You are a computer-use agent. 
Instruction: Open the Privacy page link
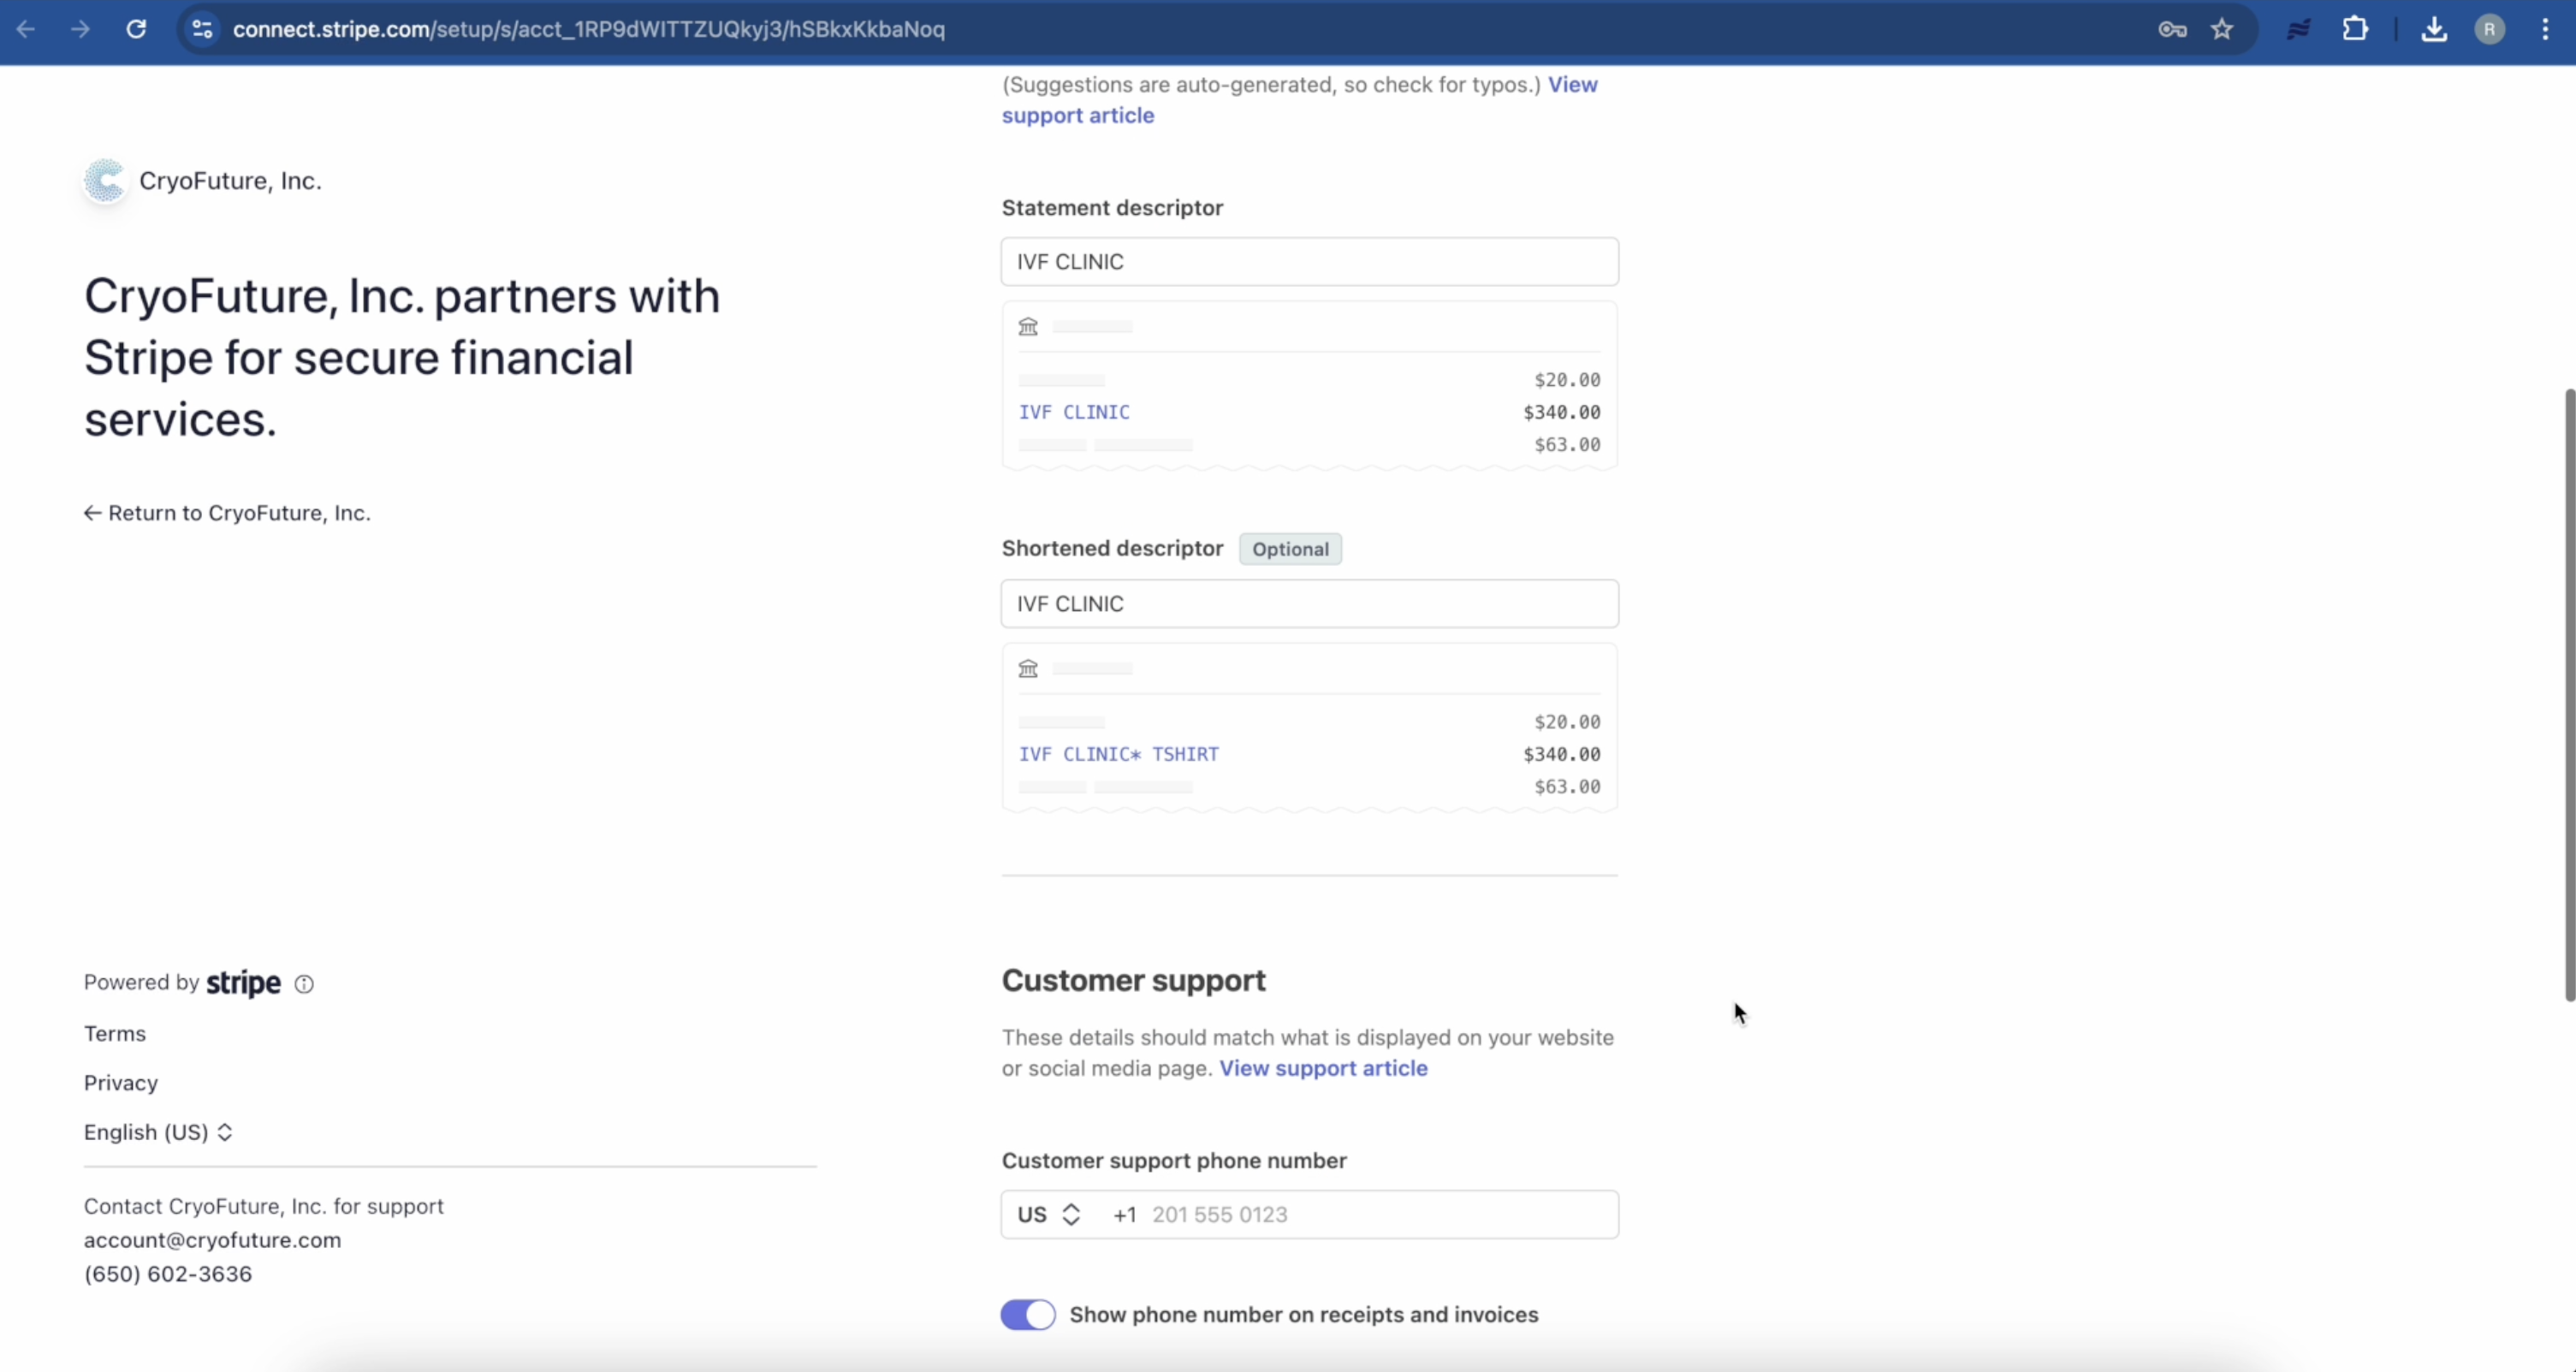121,1082
